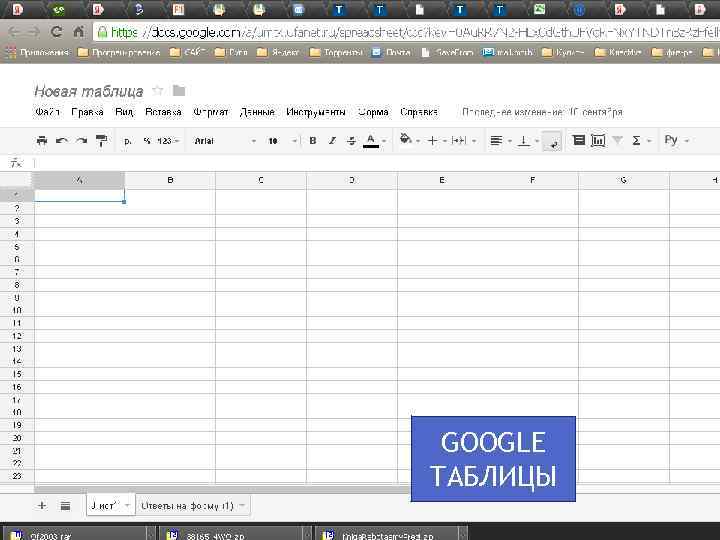The image size is (720, 540).
Task: Open the Инструменты menu
Action: [316, 112]
